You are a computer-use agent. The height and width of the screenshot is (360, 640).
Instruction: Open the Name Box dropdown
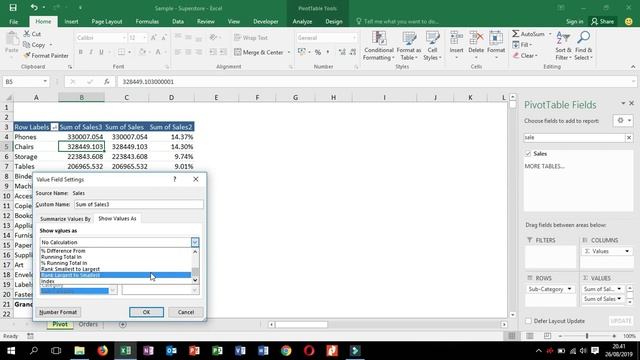[45, 82]
